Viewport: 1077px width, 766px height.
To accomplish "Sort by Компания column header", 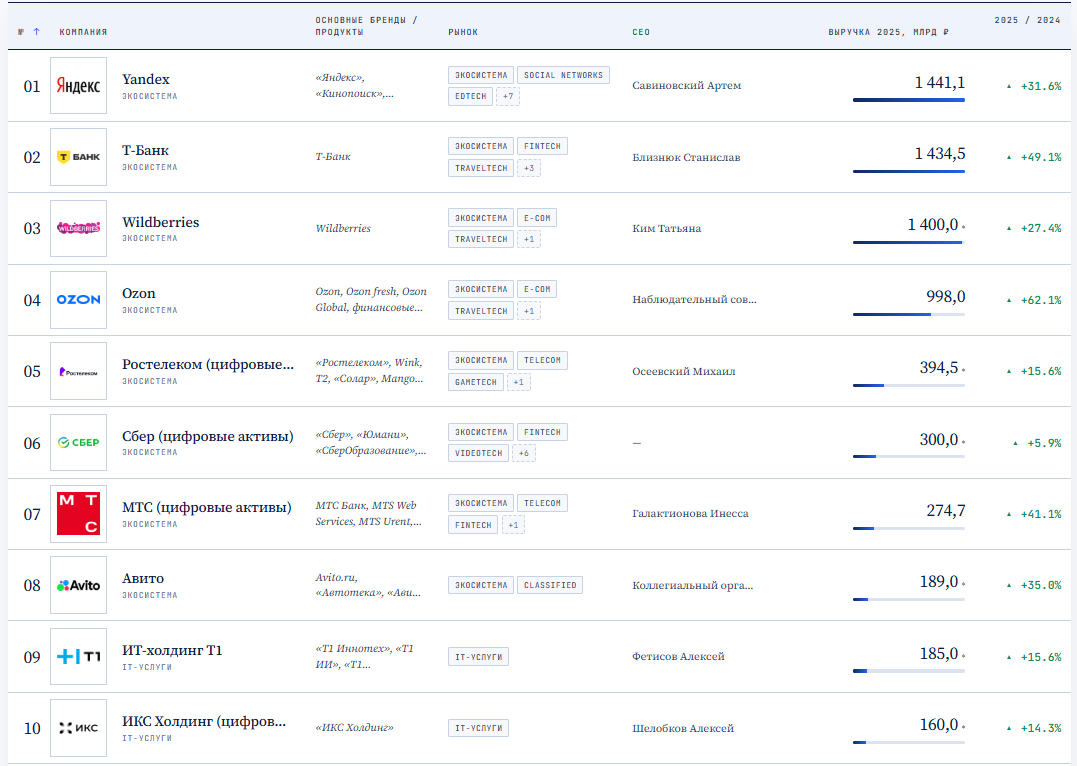I will [83, 32].
